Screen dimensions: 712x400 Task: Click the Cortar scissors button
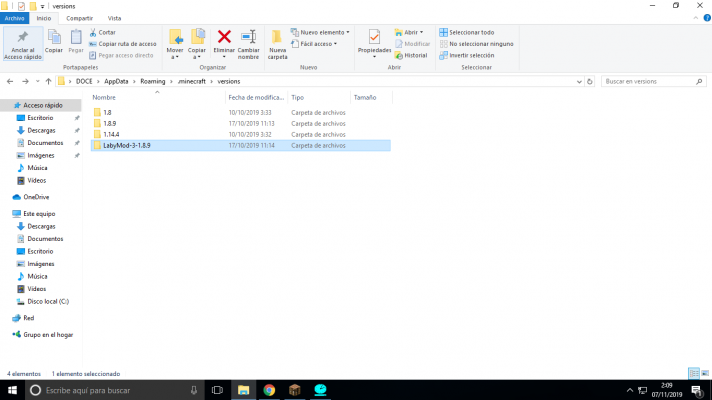click(x=106, y=32)
